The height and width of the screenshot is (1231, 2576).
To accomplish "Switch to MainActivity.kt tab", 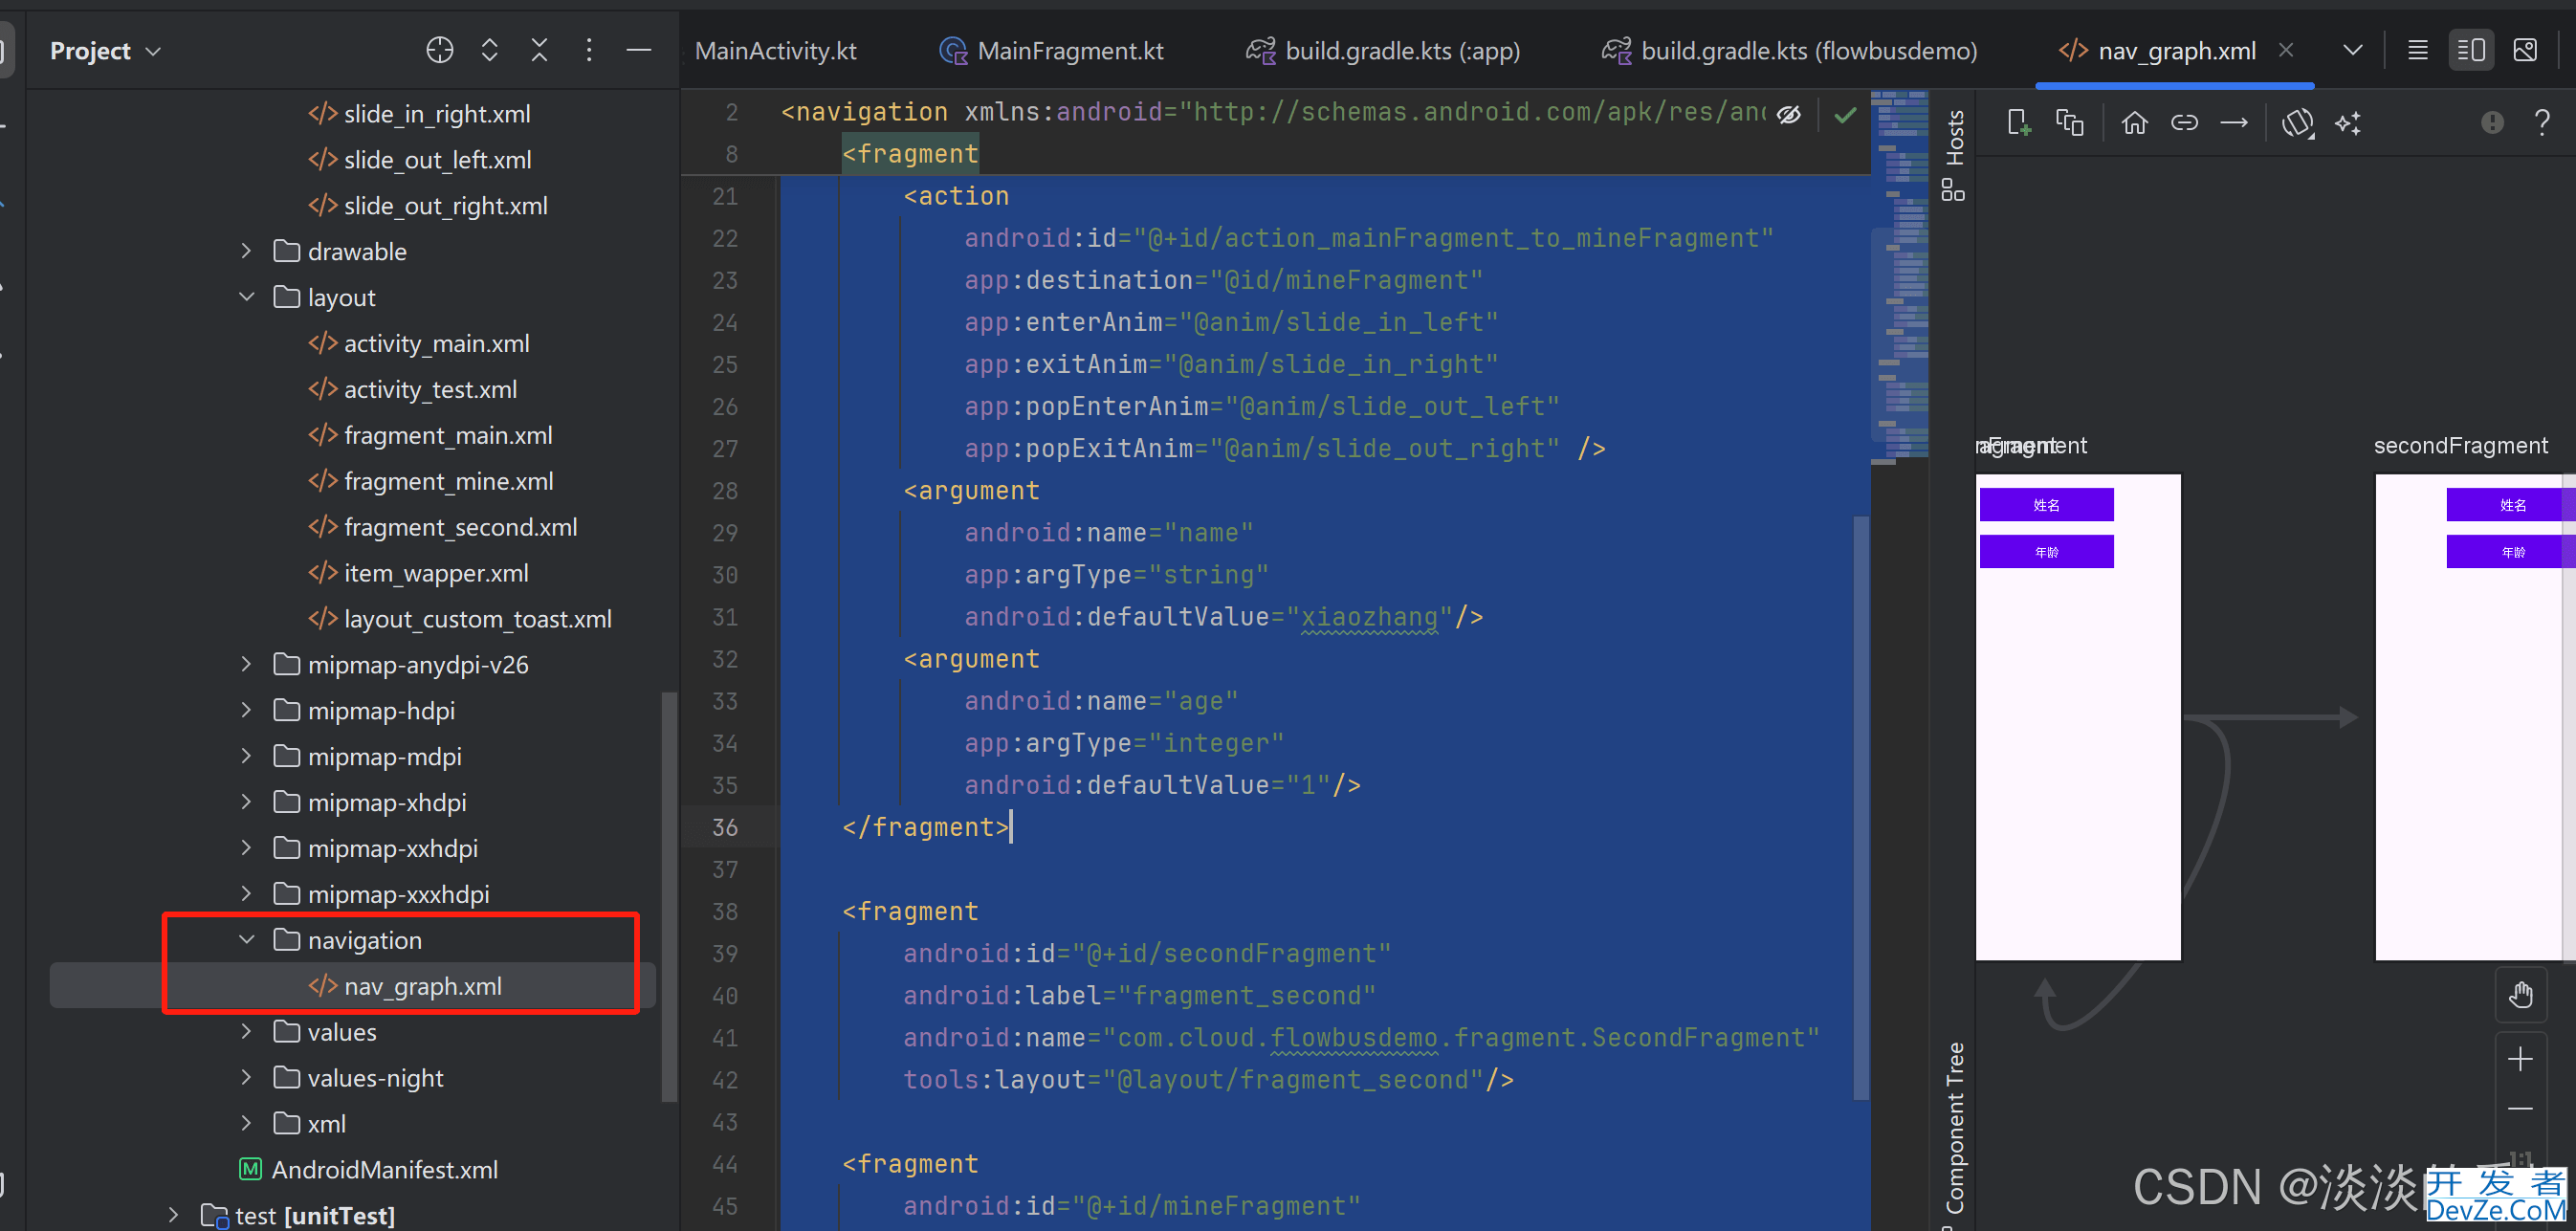I will tap(775, 50).
